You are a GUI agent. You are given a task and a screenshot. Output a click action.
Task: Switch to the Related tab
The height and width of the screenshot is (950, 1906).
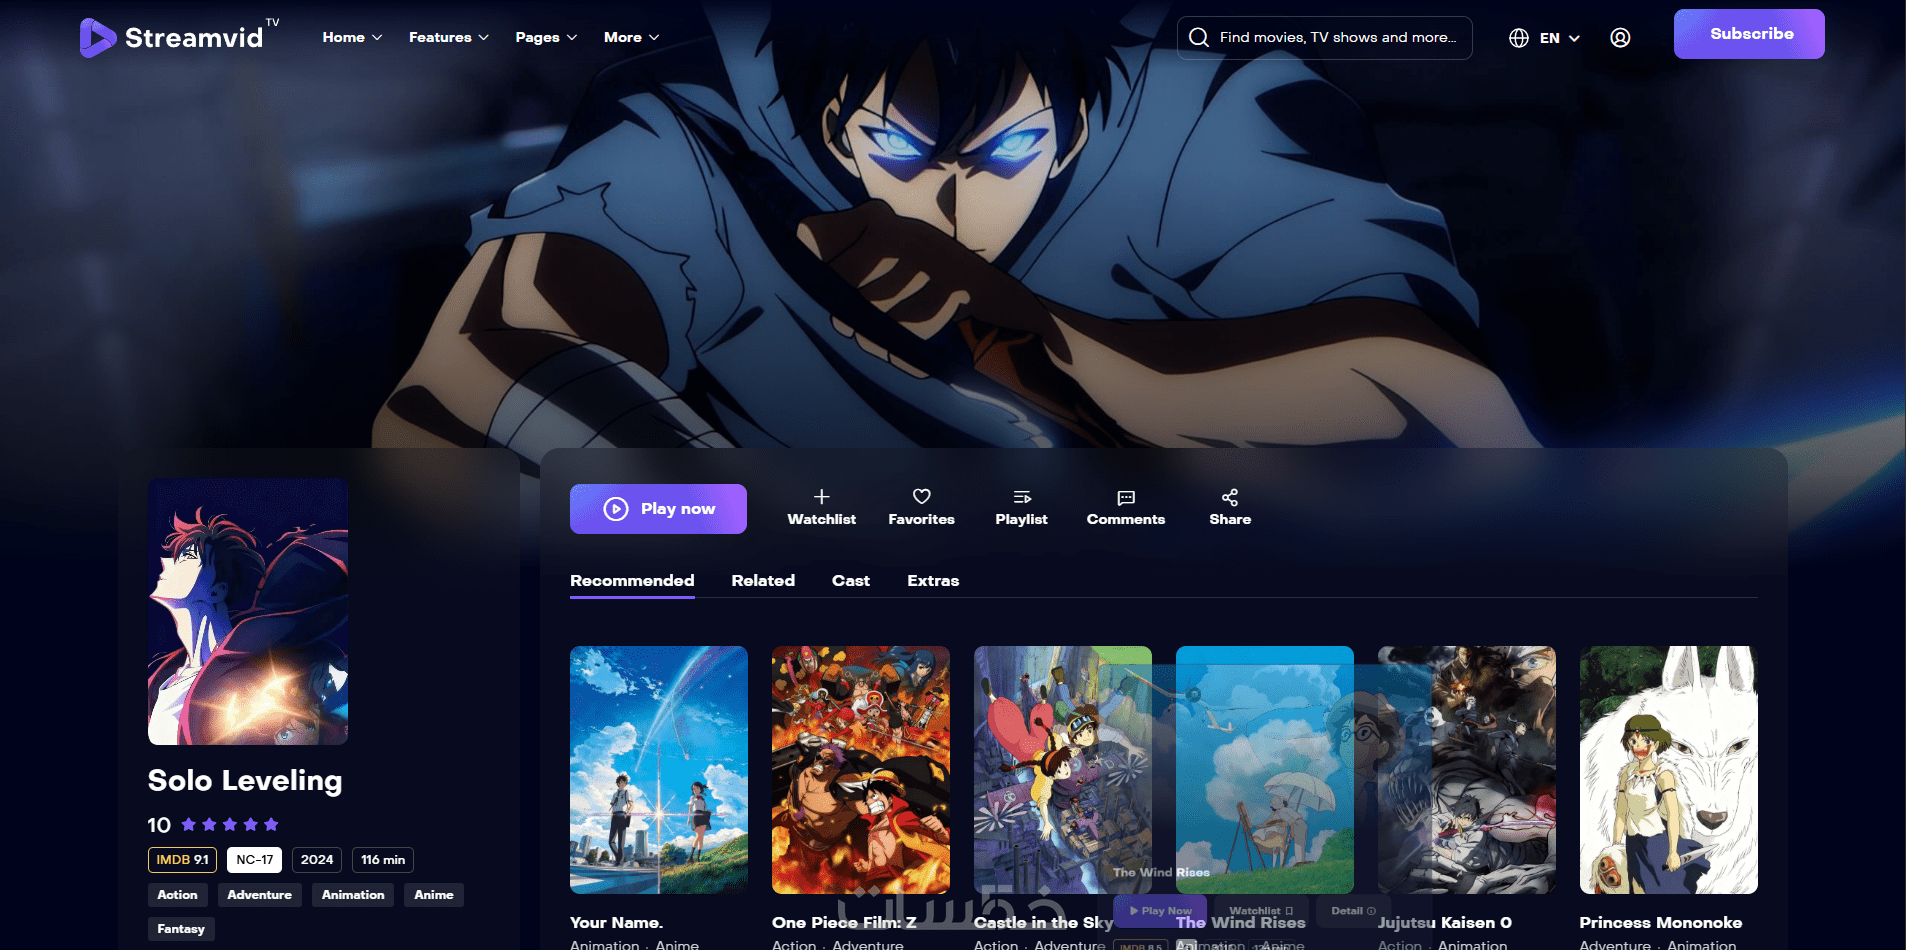coord(763,581)
